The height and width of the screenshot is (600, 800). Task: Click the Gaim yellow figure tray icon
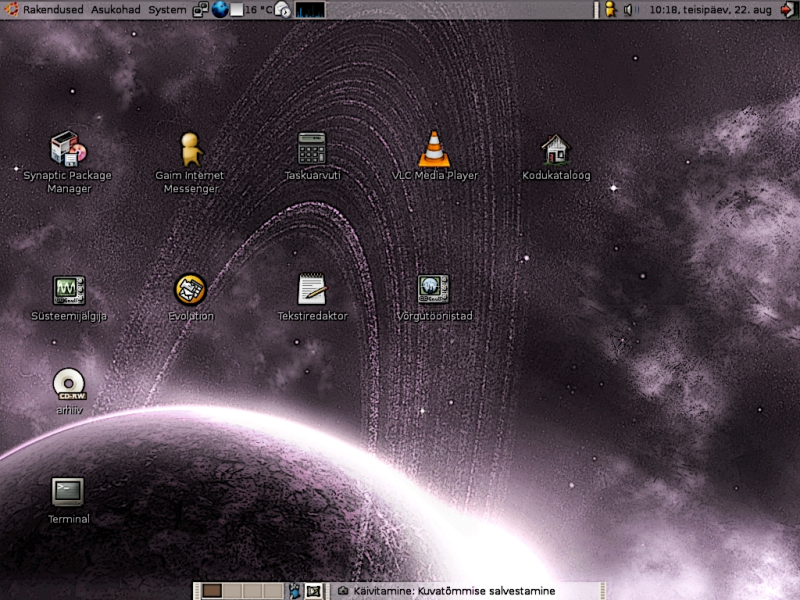610,9
